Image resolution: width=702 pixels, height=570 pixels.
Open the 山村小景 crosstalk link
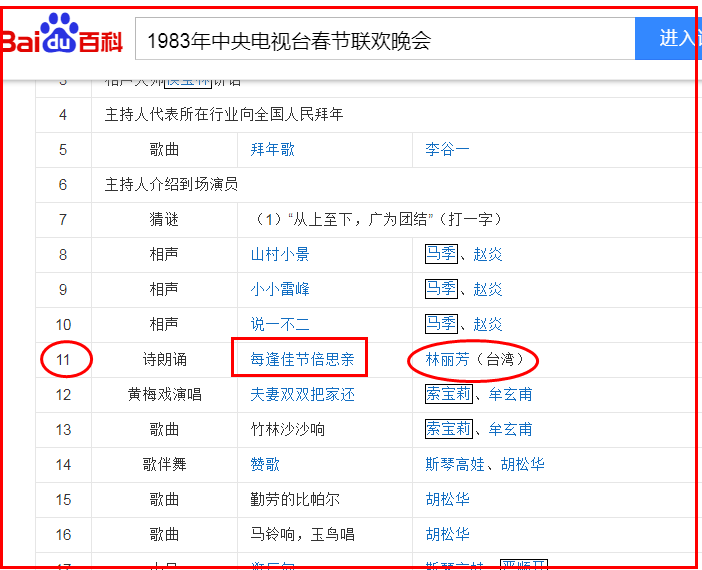280,254
